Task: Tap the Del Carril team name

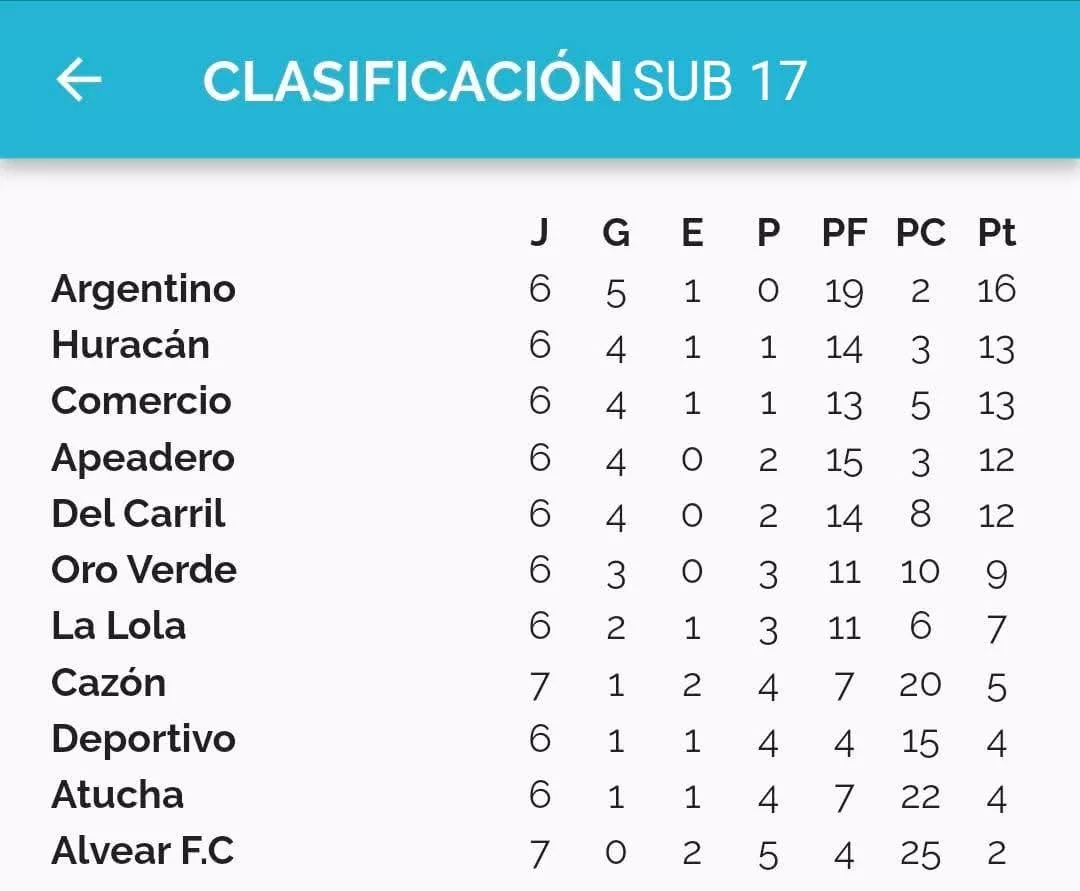Action: [x=138, y=514]
